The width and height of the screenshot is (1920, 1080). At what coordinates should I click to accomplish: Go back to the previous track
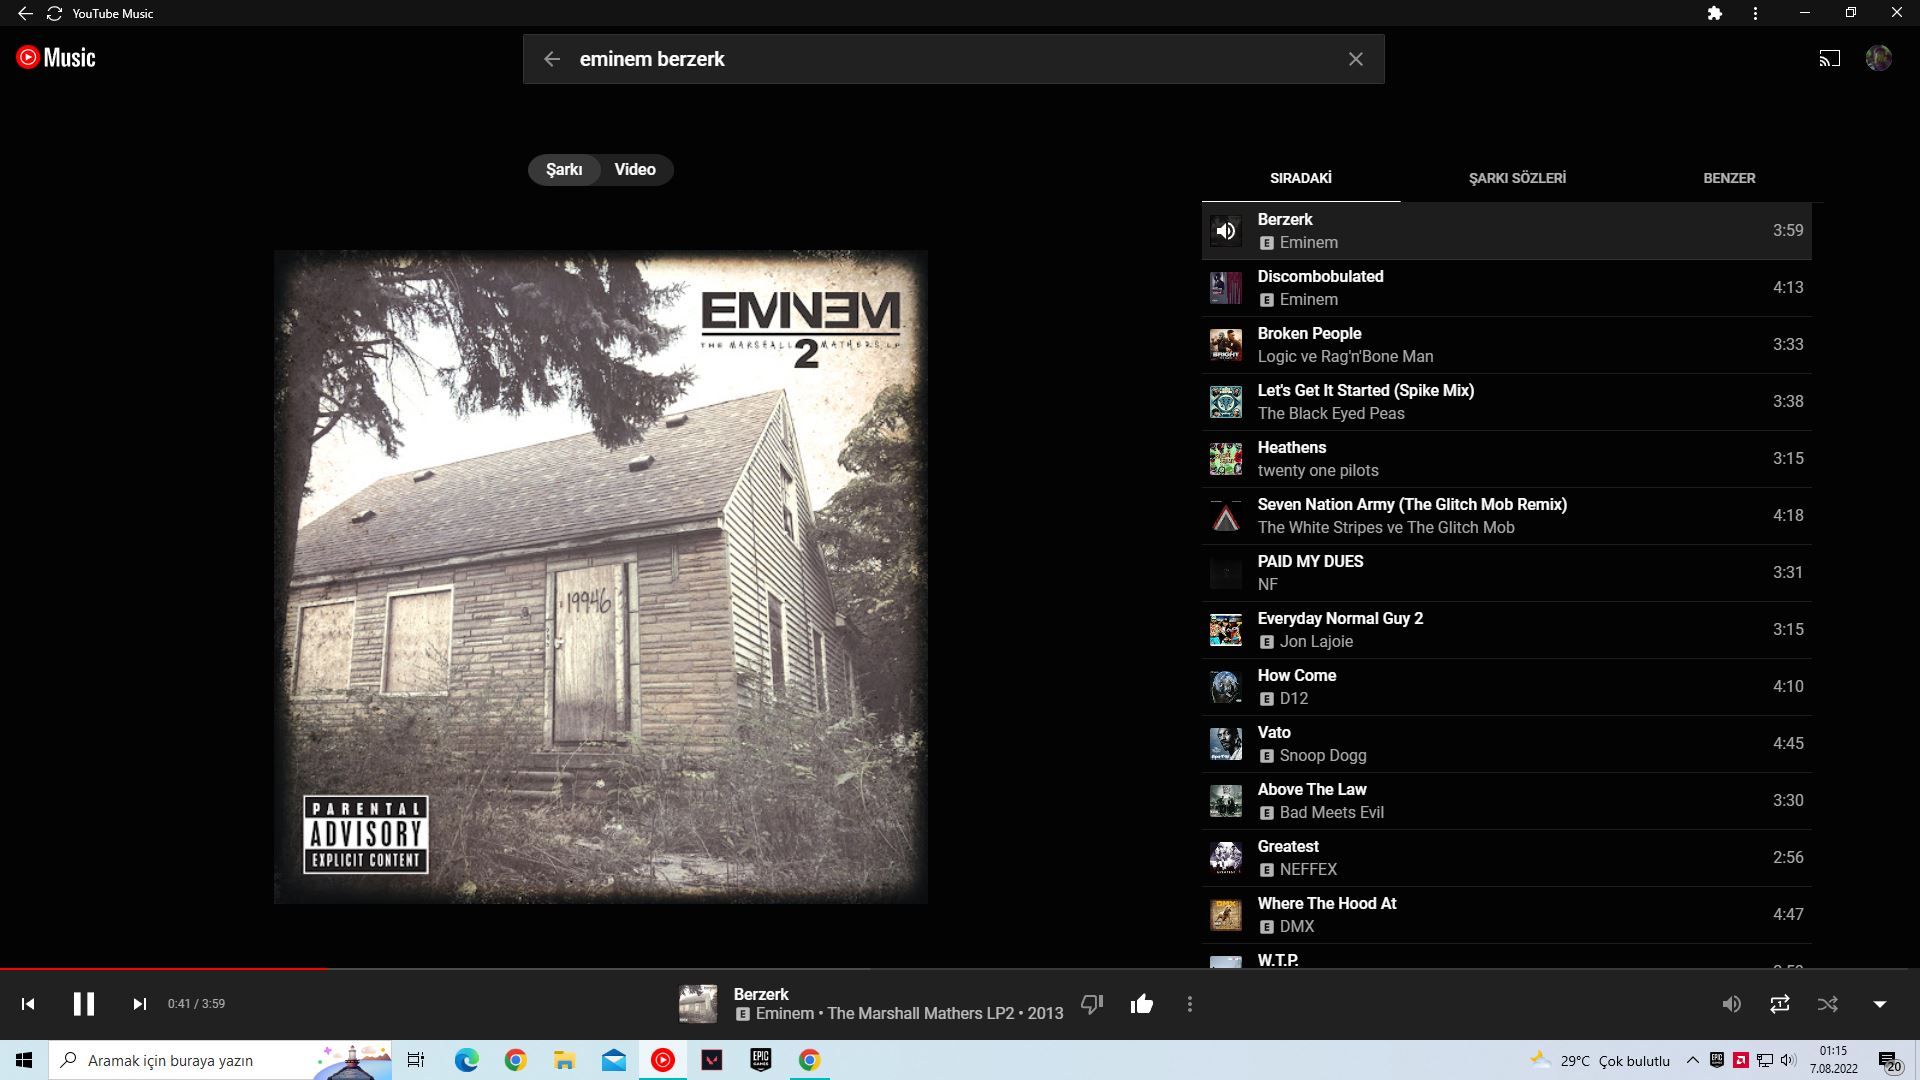[x=28, y=1004]
